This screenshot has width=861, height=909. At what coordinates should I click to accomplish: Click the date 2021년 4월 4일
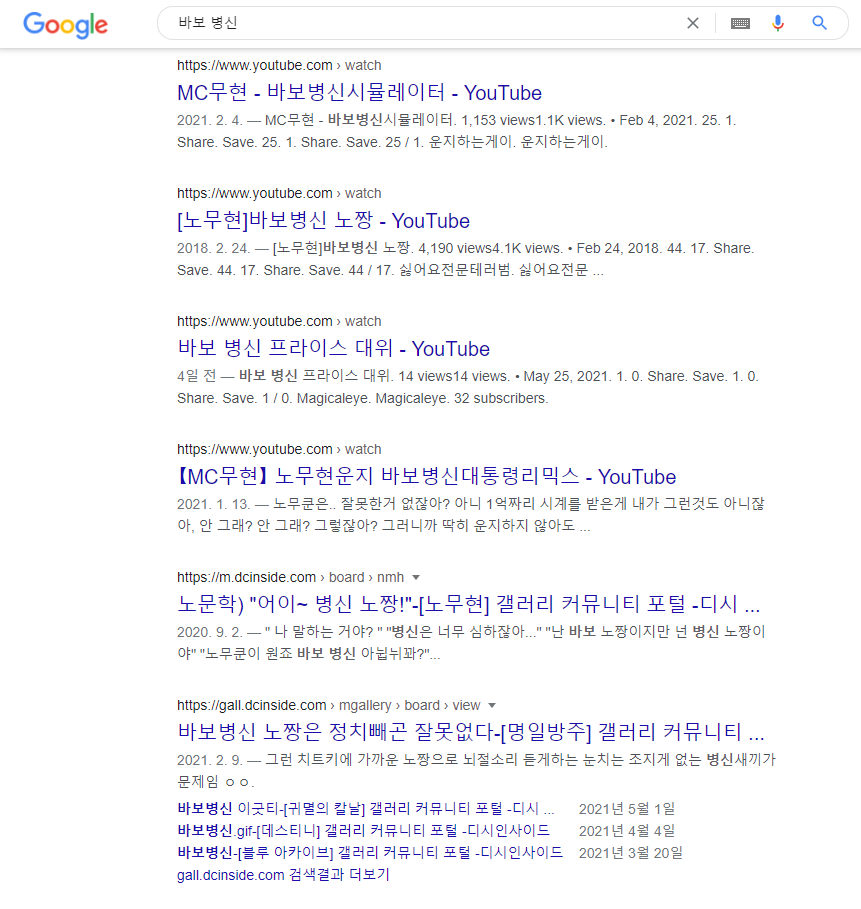627,831
